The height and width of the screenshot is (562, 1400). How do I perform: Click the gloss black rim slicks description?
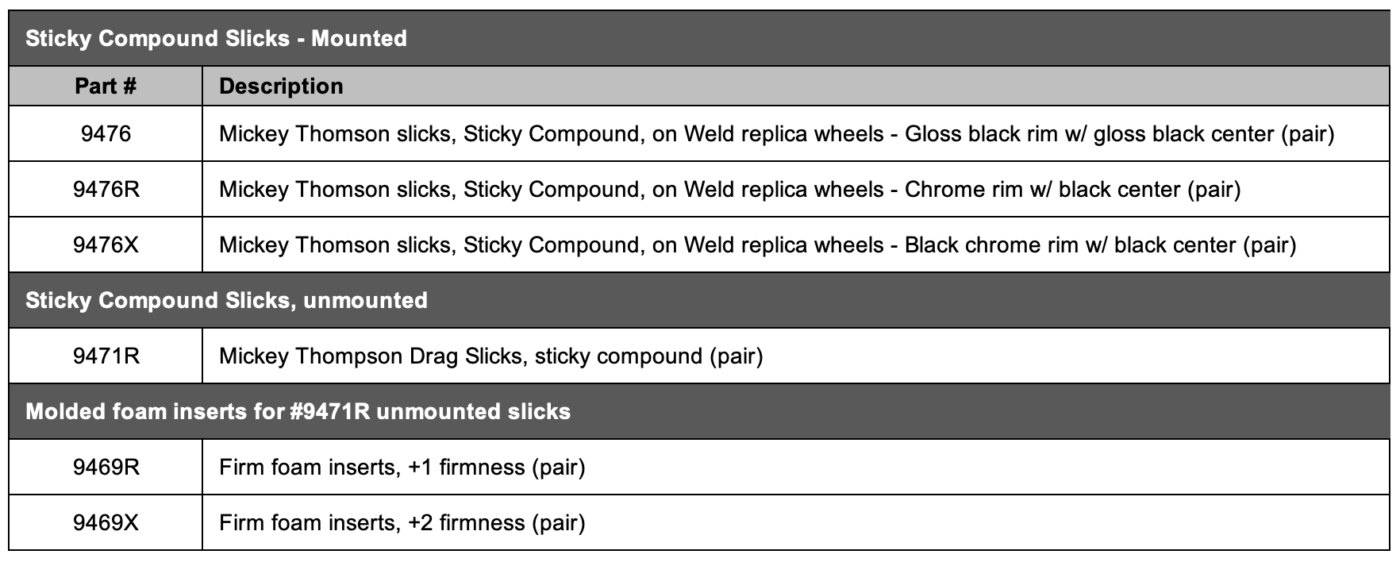point(777,134)
